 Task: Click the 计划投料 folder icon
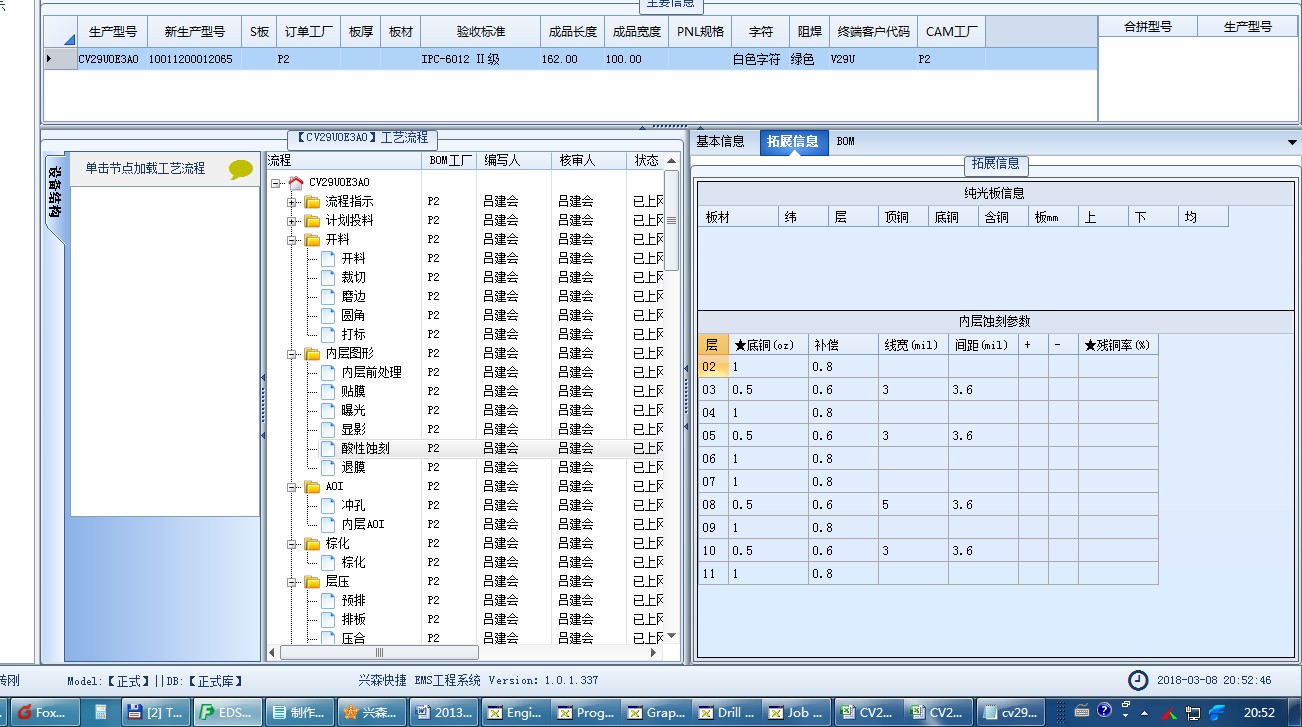click(x=312, y=221)
